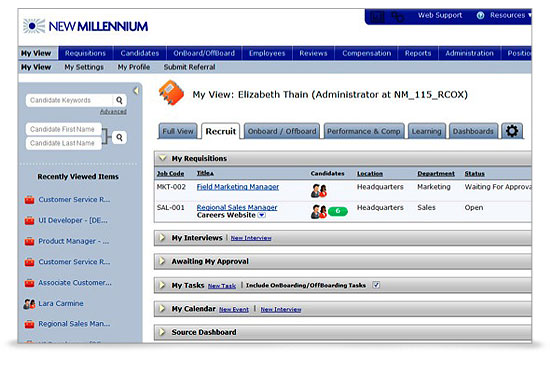Click the New Task link
This screenshot has height=367, width=550.
[x=222, y=286]
